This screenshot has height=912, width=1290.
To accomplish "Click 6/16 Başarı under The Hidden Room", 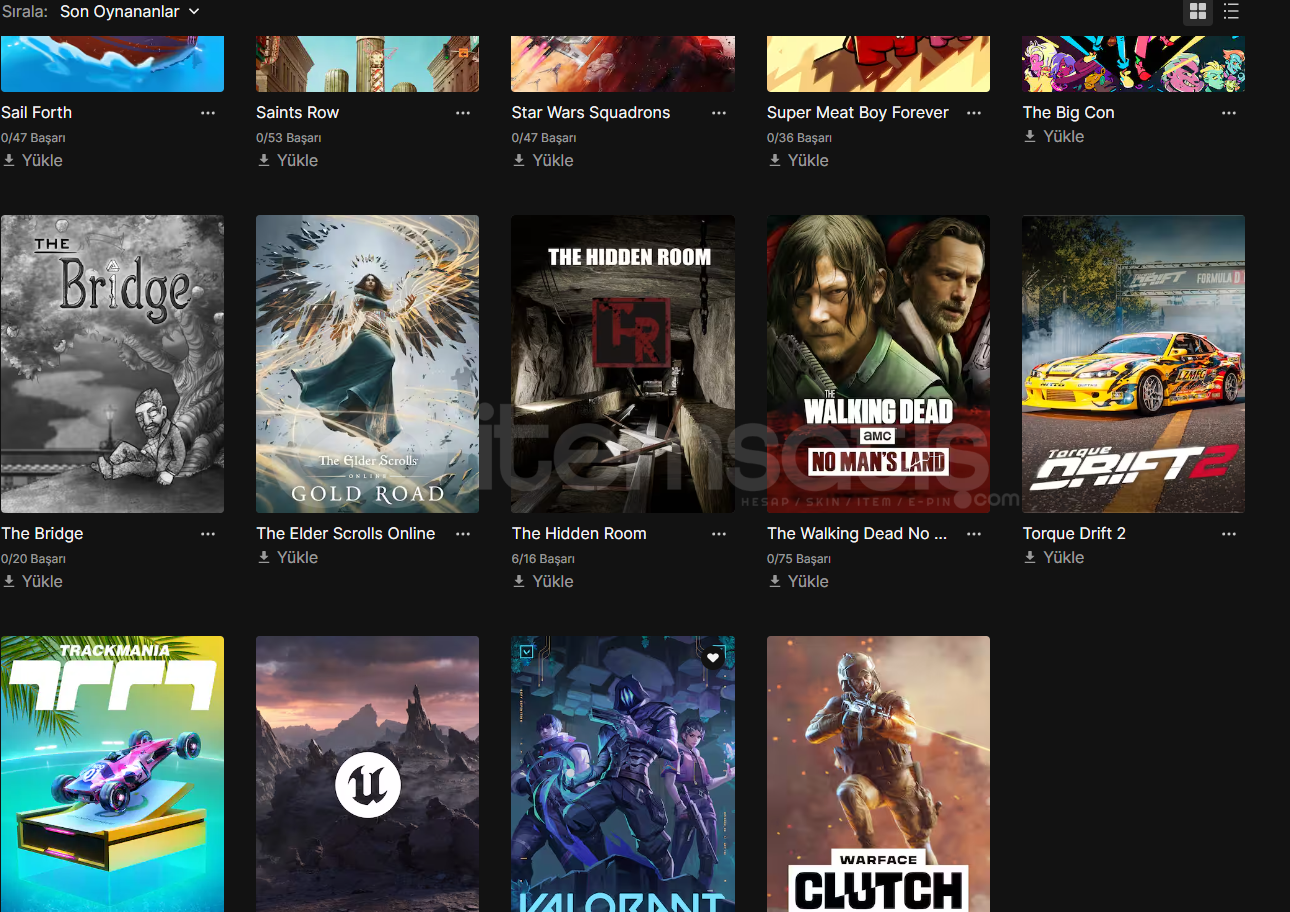I will (543, 559).
